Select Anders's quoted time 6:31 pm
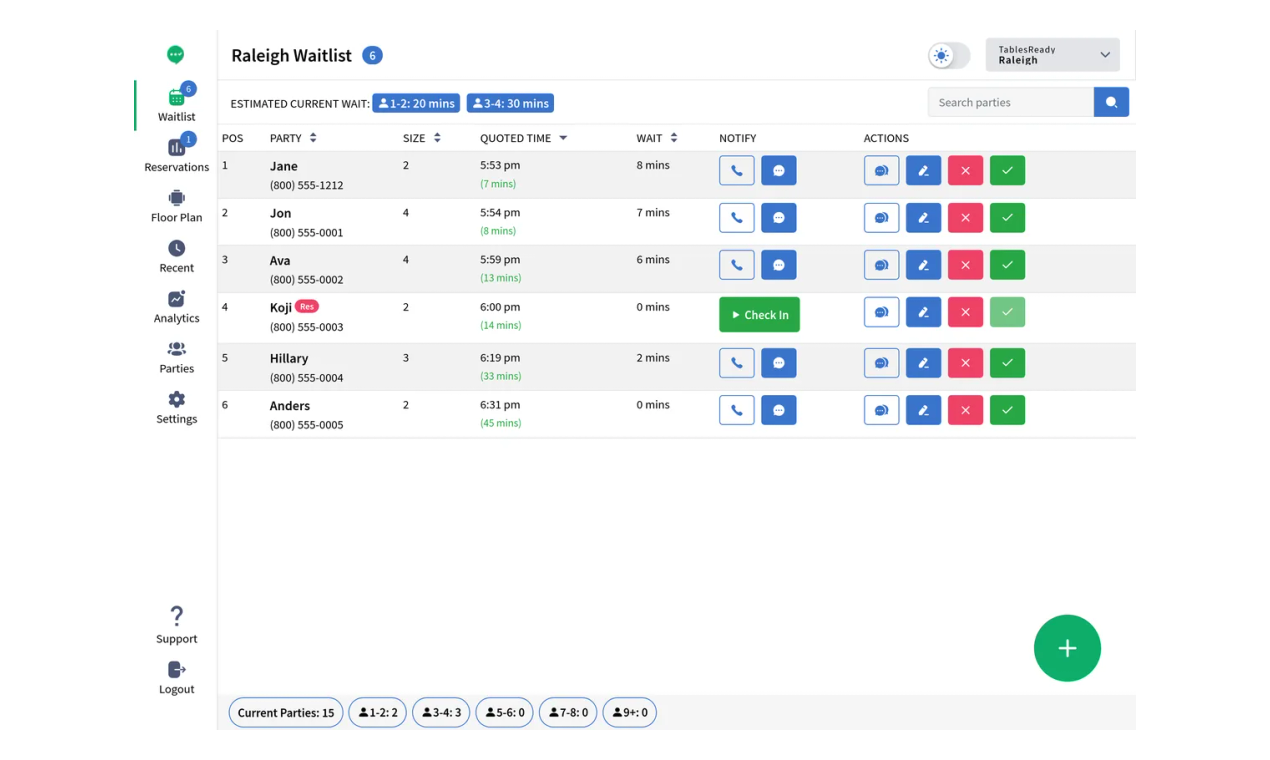 [500, 405]
